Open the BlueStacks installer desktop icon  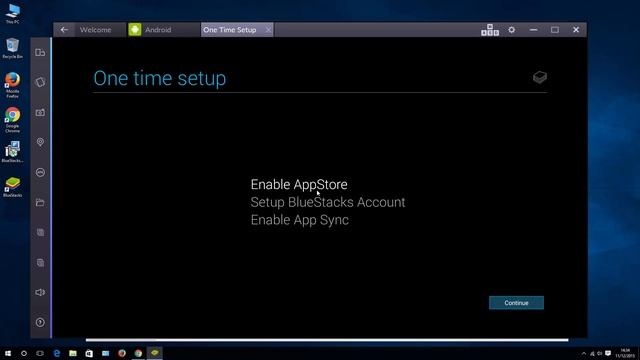13,152
